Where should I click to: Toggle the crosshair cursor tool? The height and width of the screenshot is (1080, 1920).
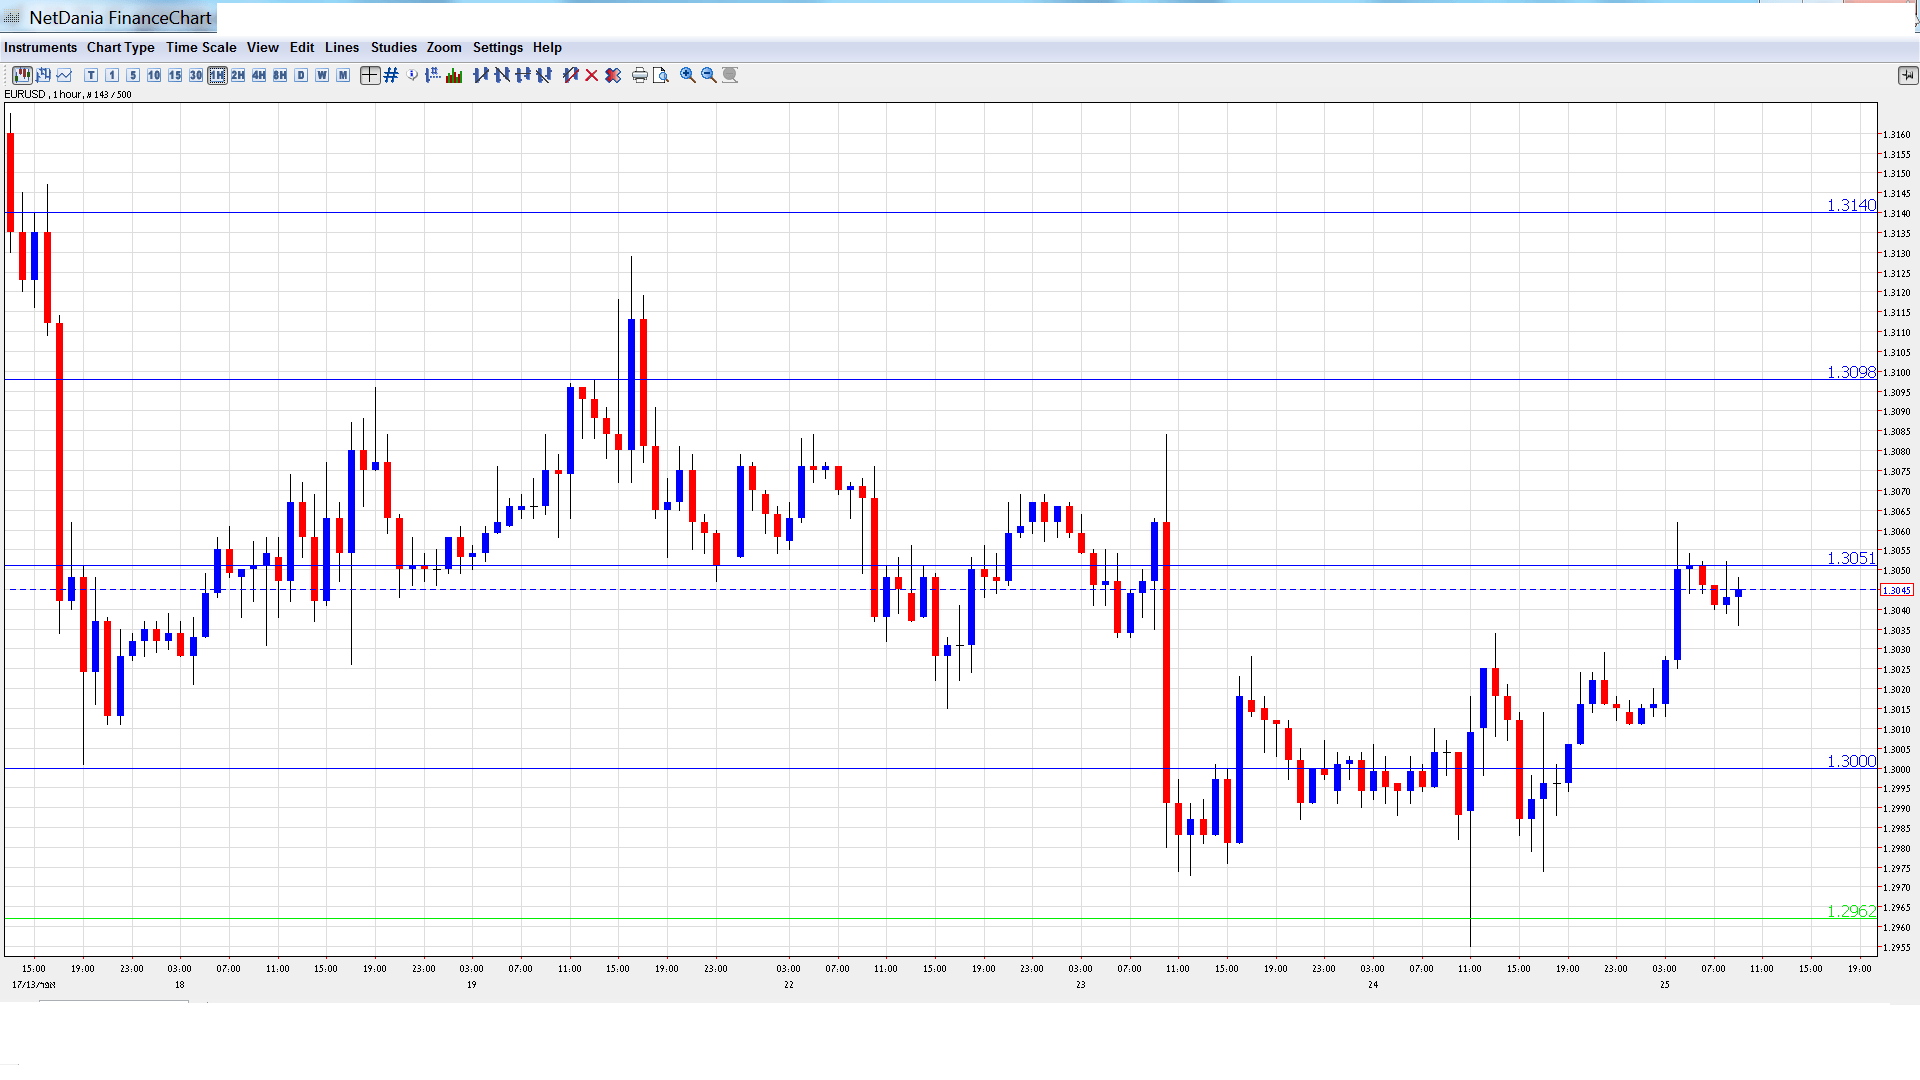tap(370, 75)
